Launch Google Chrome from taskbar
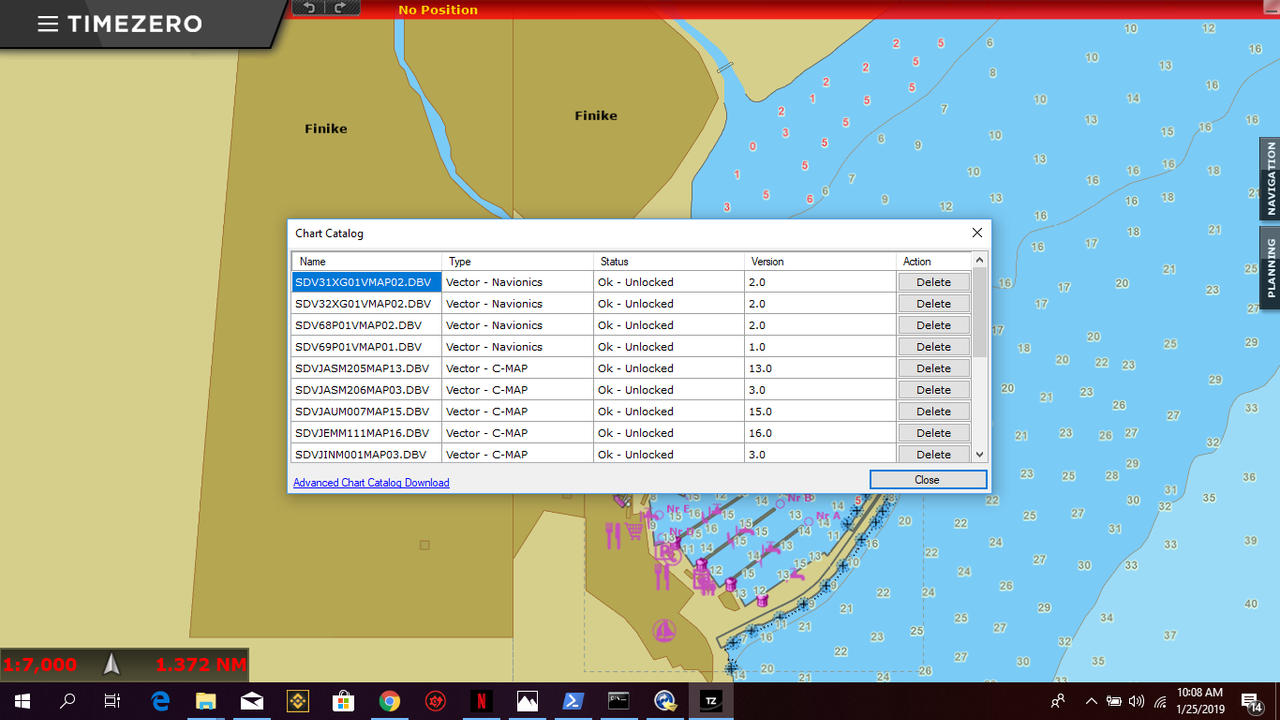The image size is (1280, 720). pos(389,701)
